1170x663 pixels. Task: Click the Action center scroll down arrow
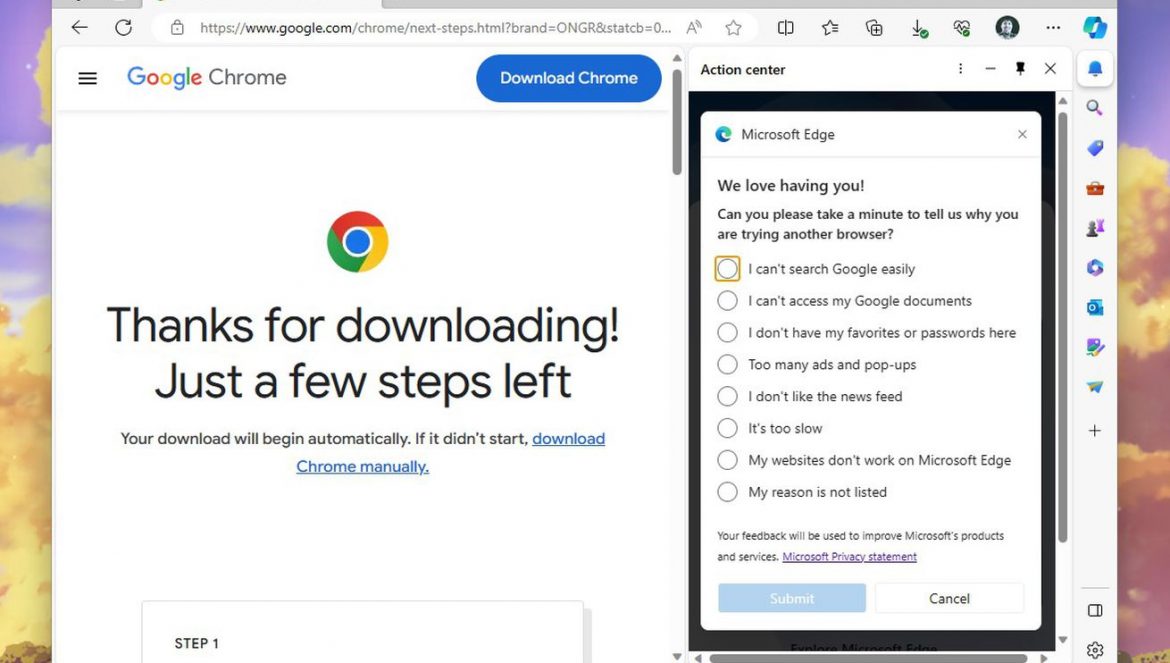tap(1063, 640)
